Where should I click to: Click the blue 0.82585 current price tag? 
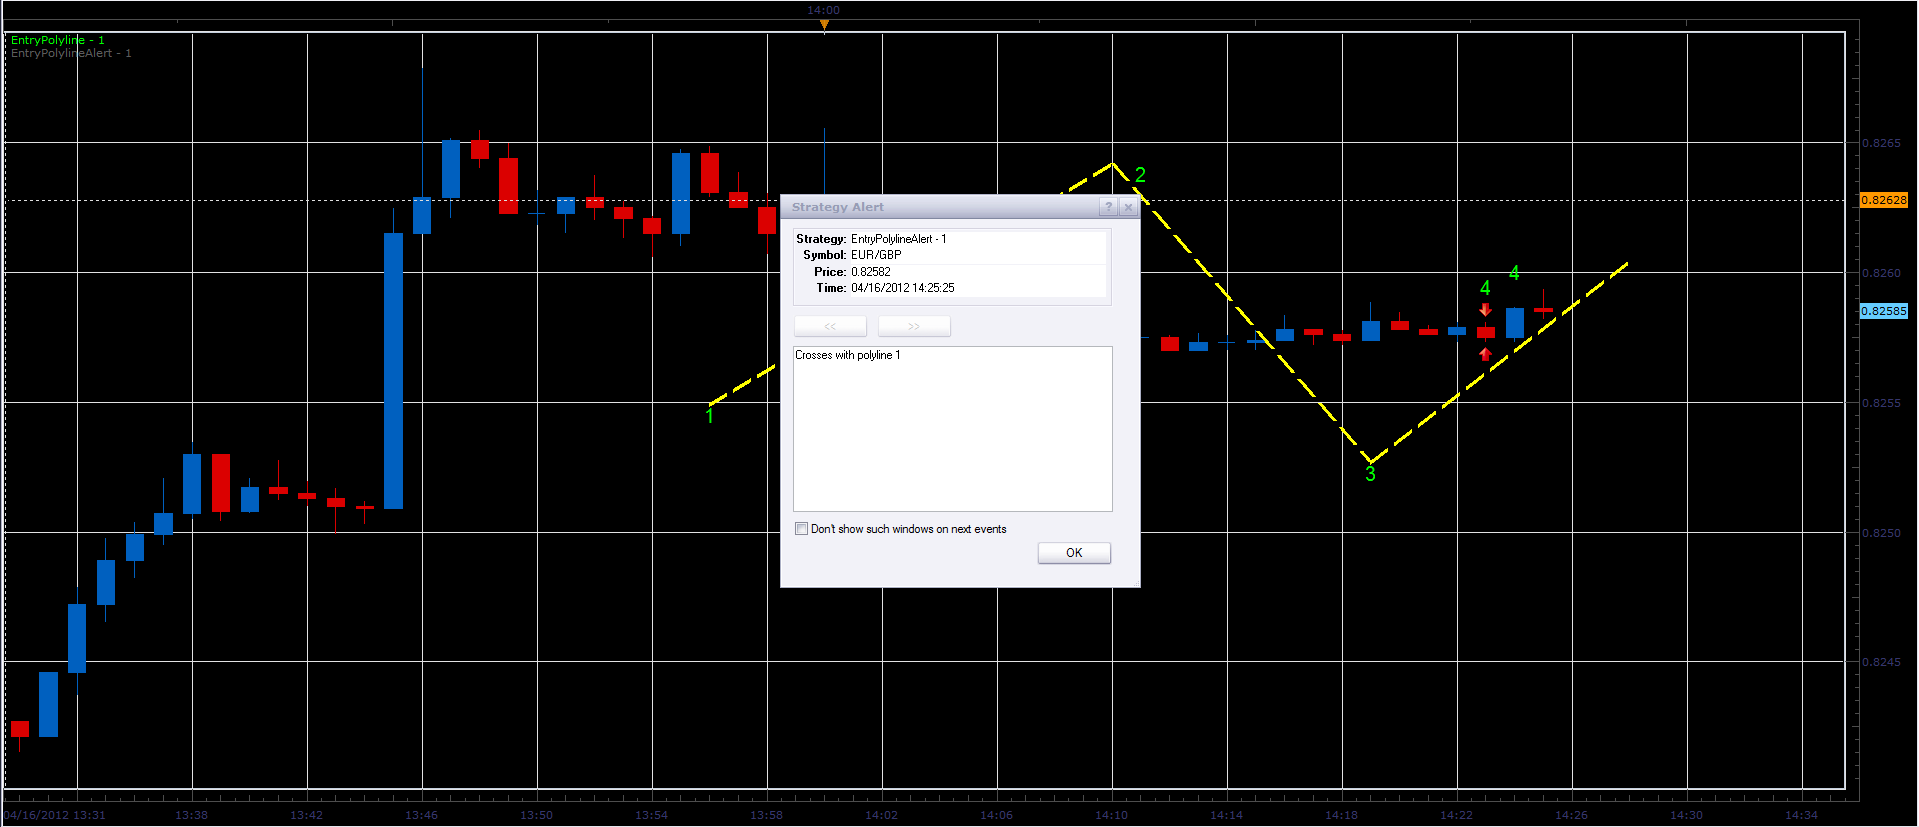1883,311
